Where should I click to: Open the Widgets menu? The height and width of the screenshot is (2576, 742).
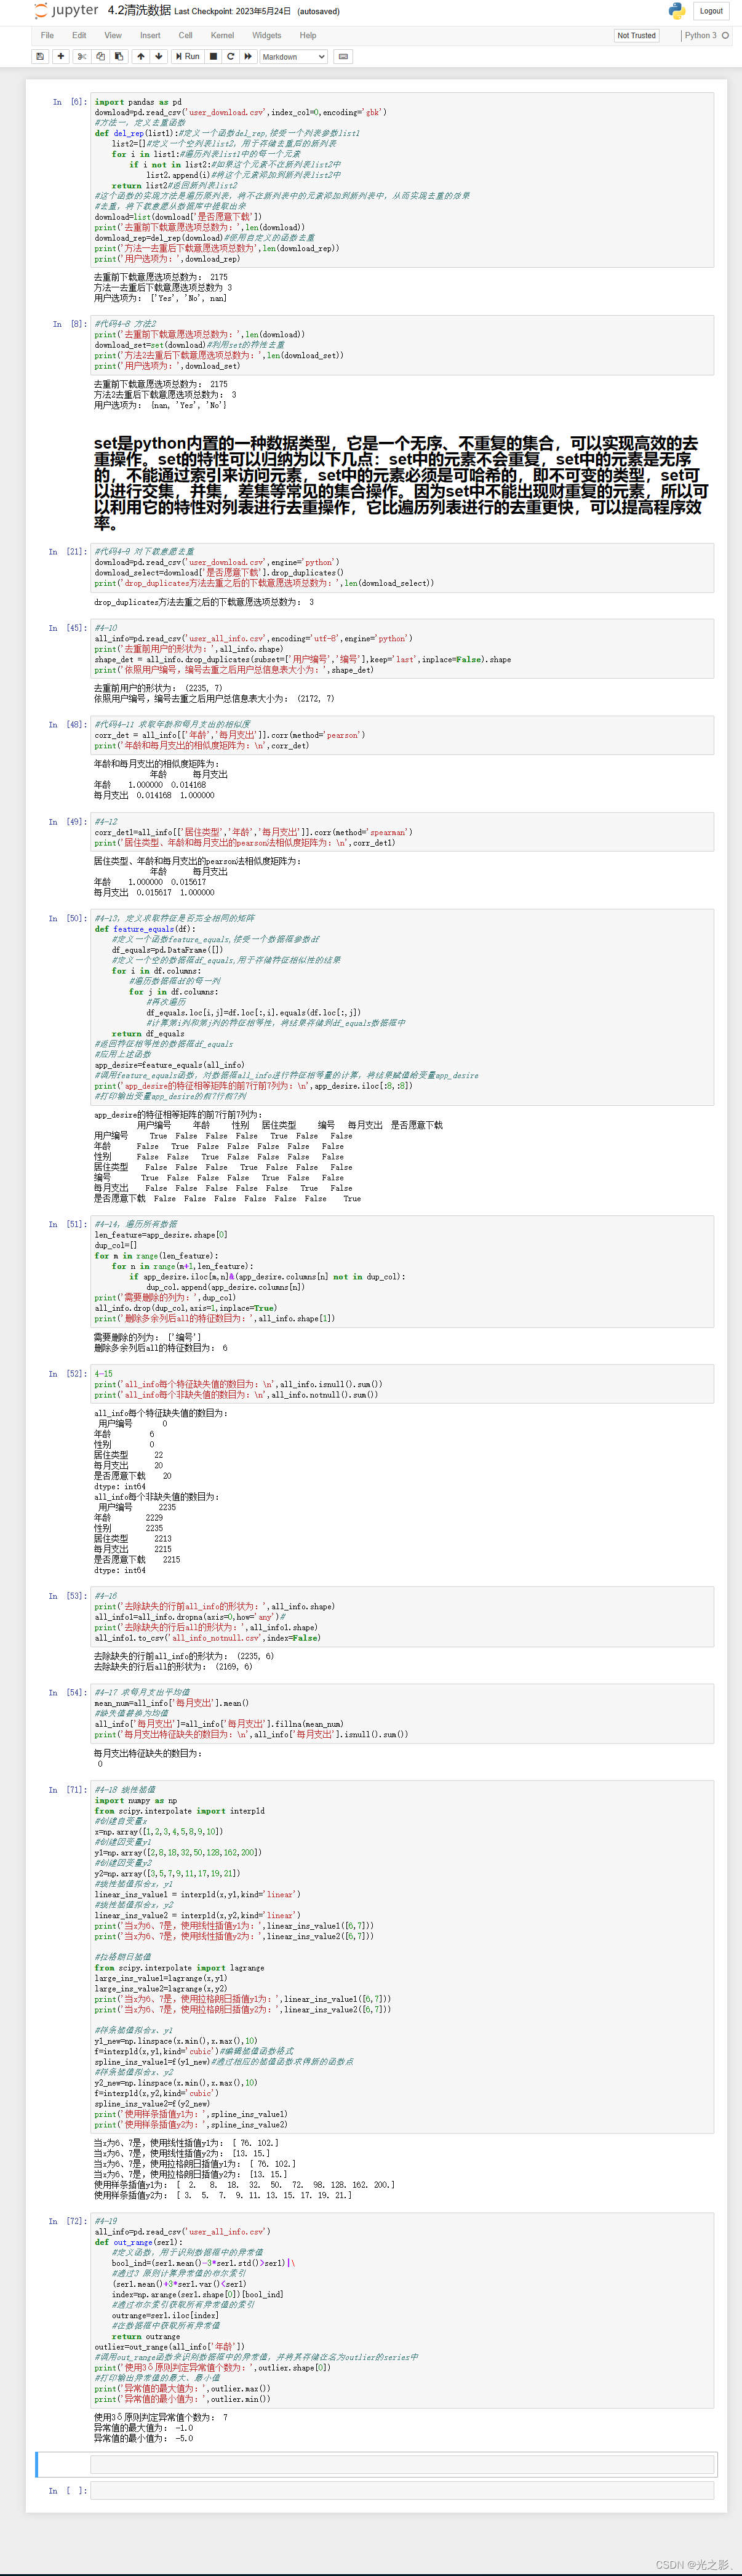(267, 35)
